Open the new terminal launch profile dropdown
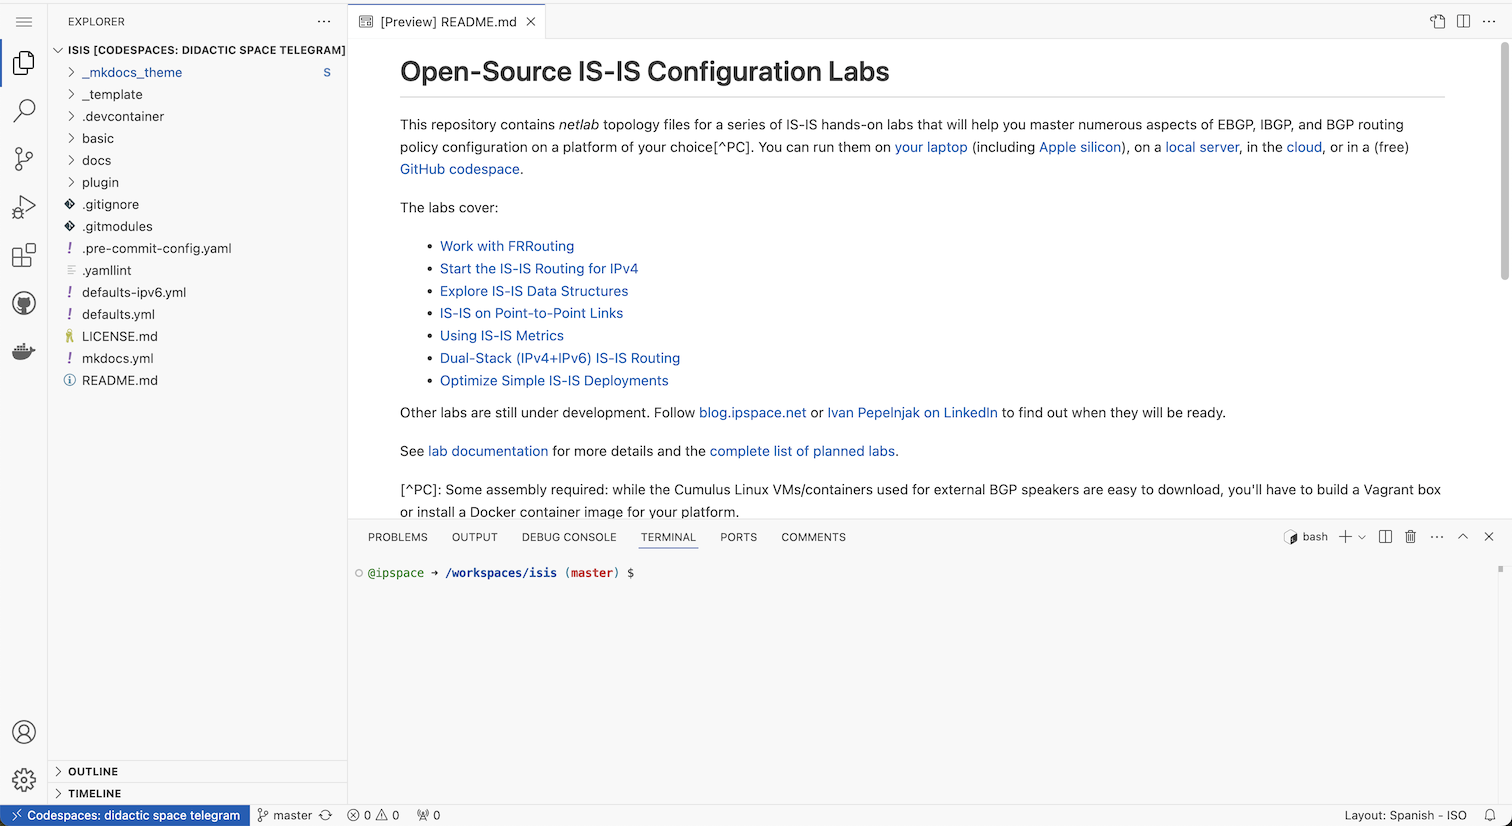The width and height of the screenshot is (1512, 826). pos(1362,538)
